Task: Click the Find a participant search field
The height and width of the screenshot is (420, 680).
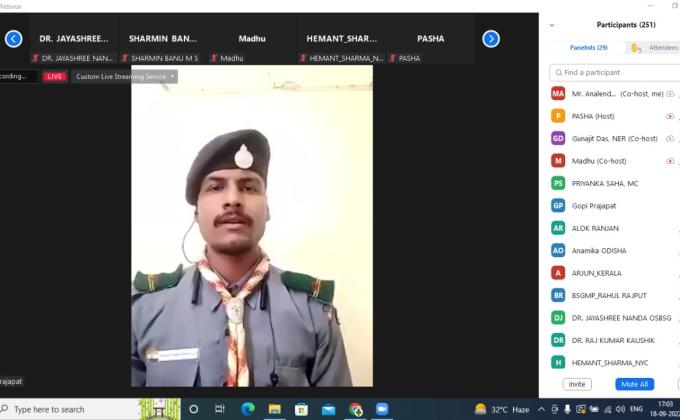Action: (615, 73)
